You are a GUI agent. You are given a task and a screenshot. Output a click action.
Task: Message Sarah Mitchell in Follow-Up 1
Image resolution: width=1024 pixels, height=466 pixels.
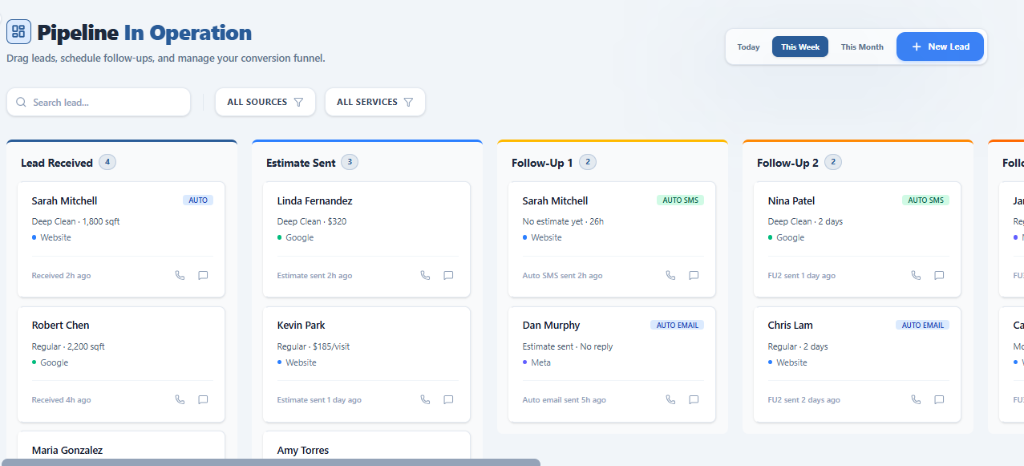tap(694, 275)
